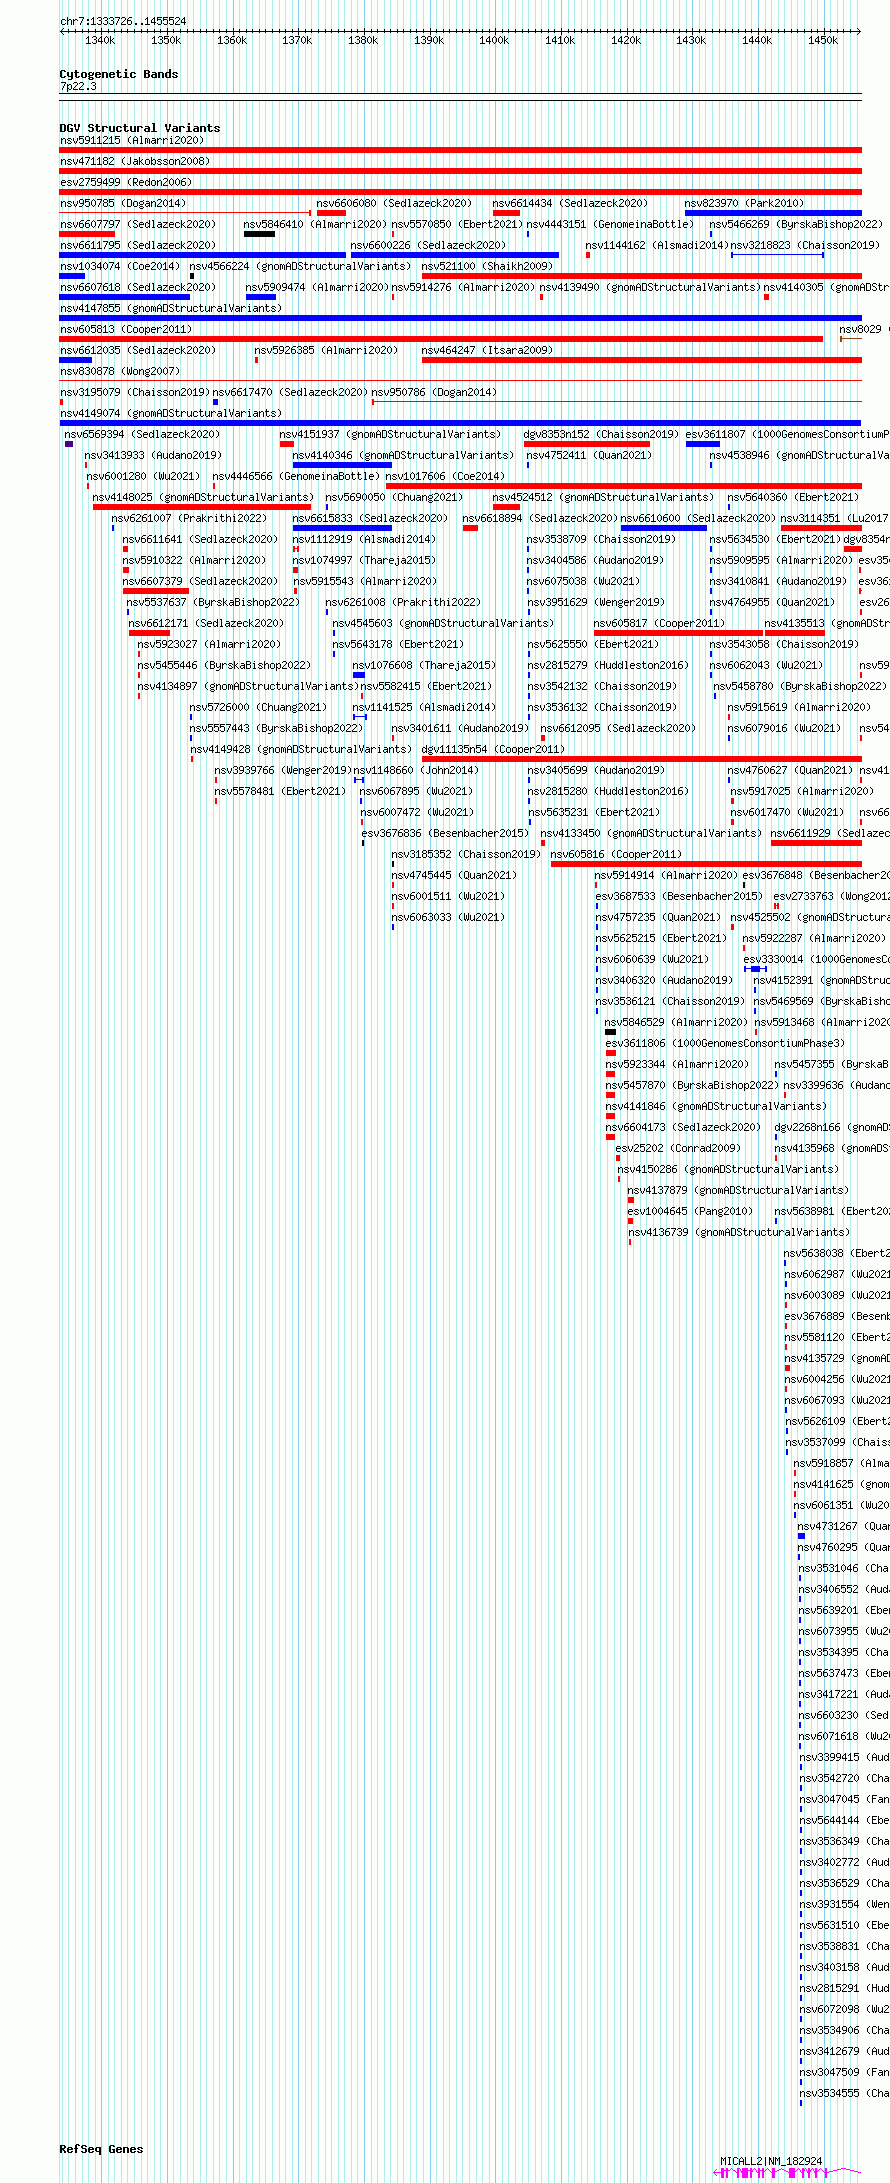The height and width of the screenshot is (2183, 890).
Task: Select nsv6001280 (Wu2021) variant
Action: (88, 486)
